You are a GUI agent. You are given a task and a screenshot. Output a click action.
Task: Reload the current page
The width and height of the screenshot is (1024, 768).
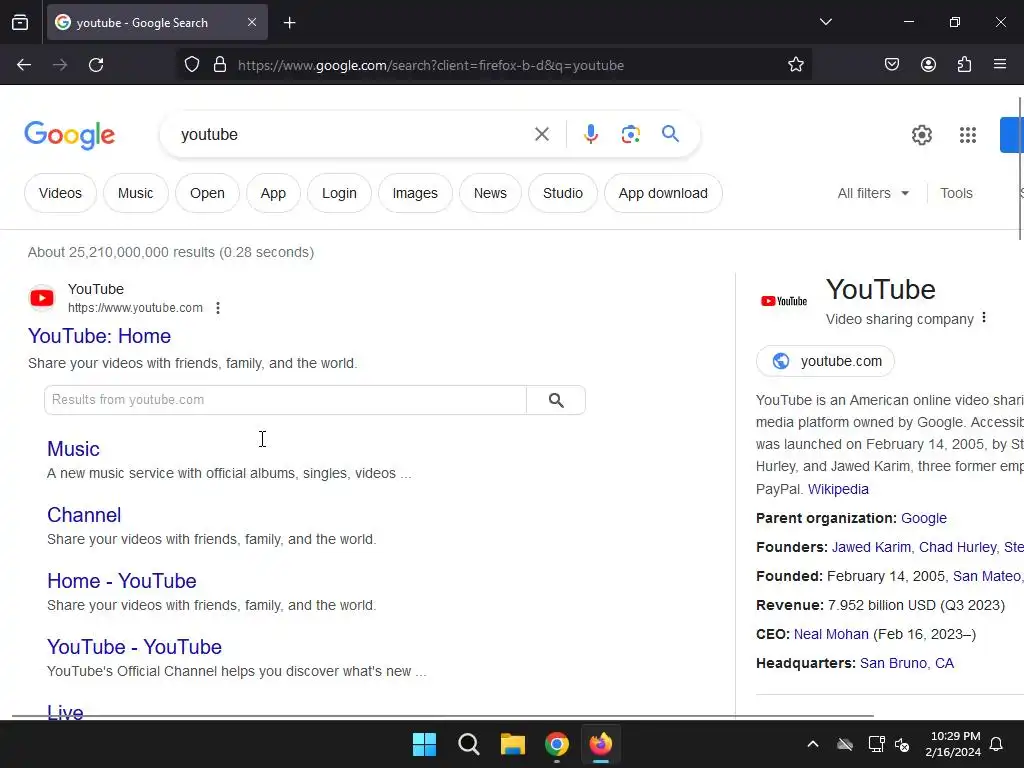point(96,65)
